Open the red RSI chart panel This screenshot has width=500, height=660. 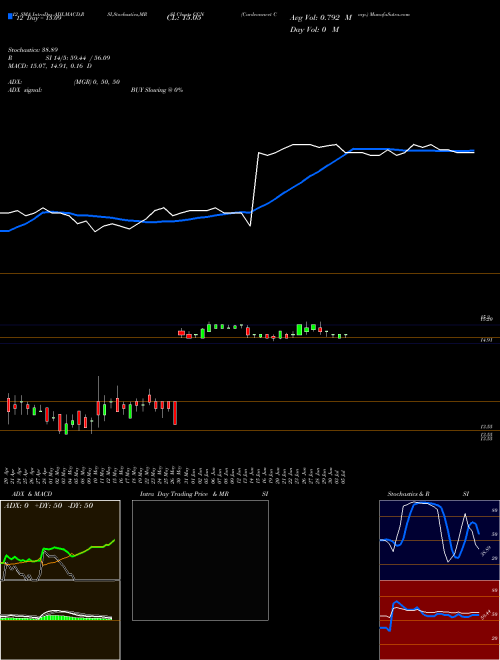point(439,620)
